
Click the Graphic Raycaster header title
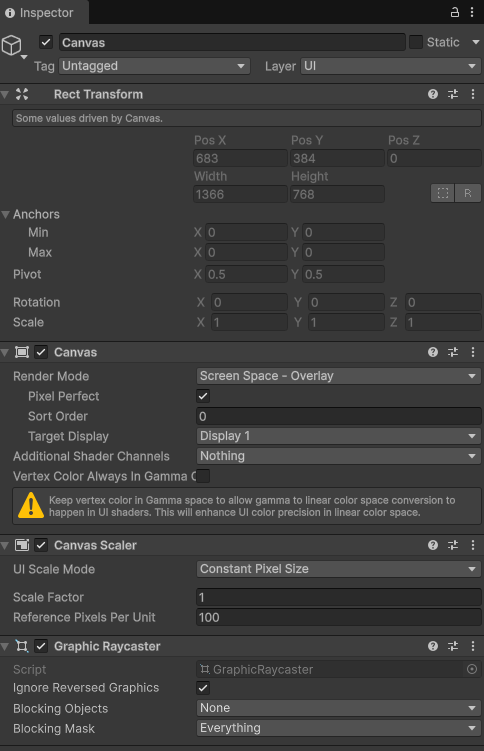point(107,647)
